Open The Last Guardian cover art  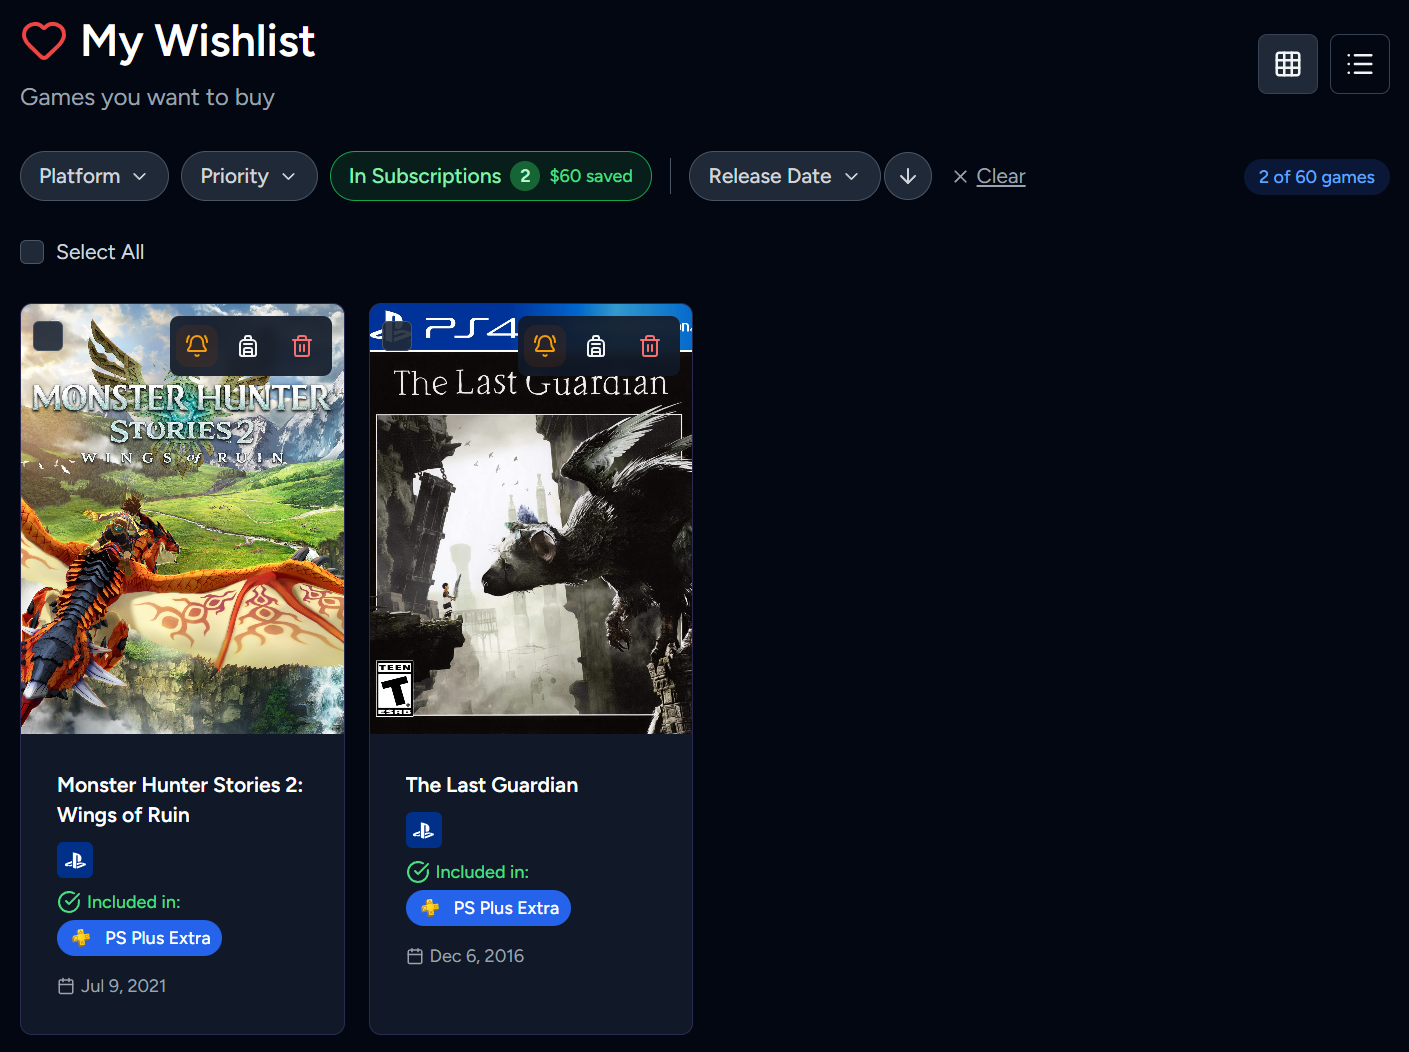click(x=530, y=560)
